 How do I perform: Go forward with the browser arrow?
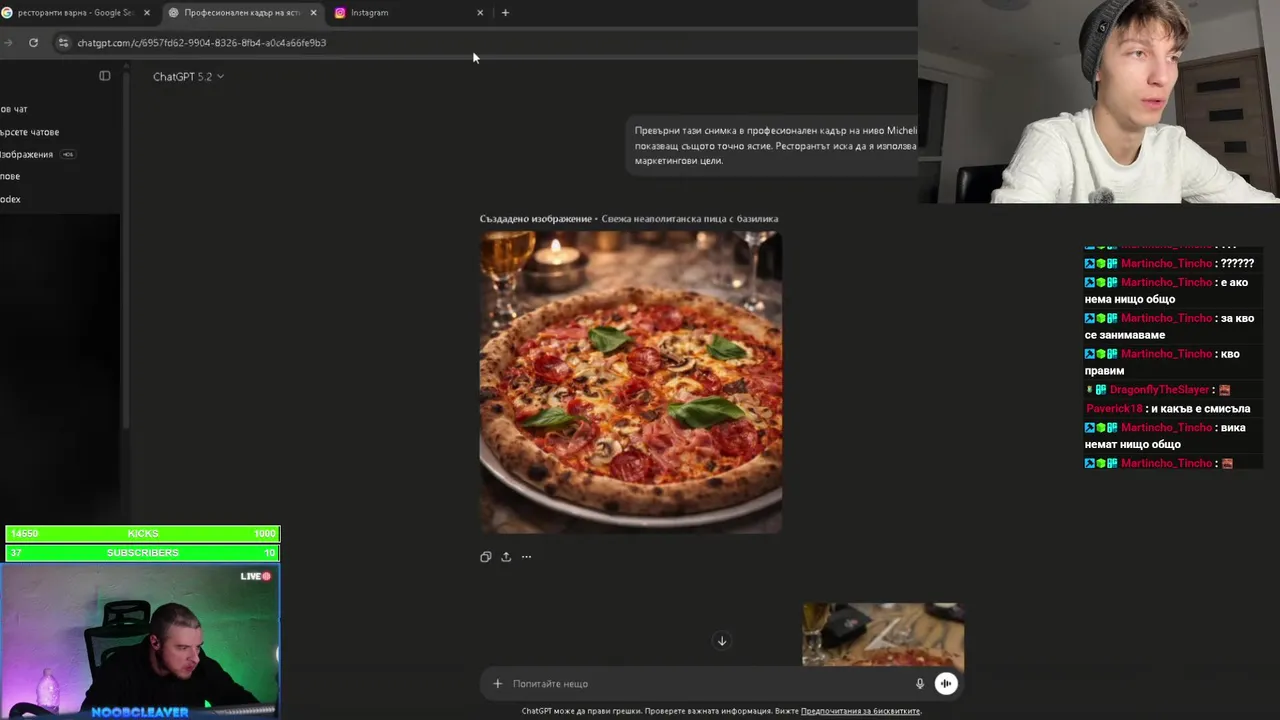pyautogui.click(x=8, y=43)
